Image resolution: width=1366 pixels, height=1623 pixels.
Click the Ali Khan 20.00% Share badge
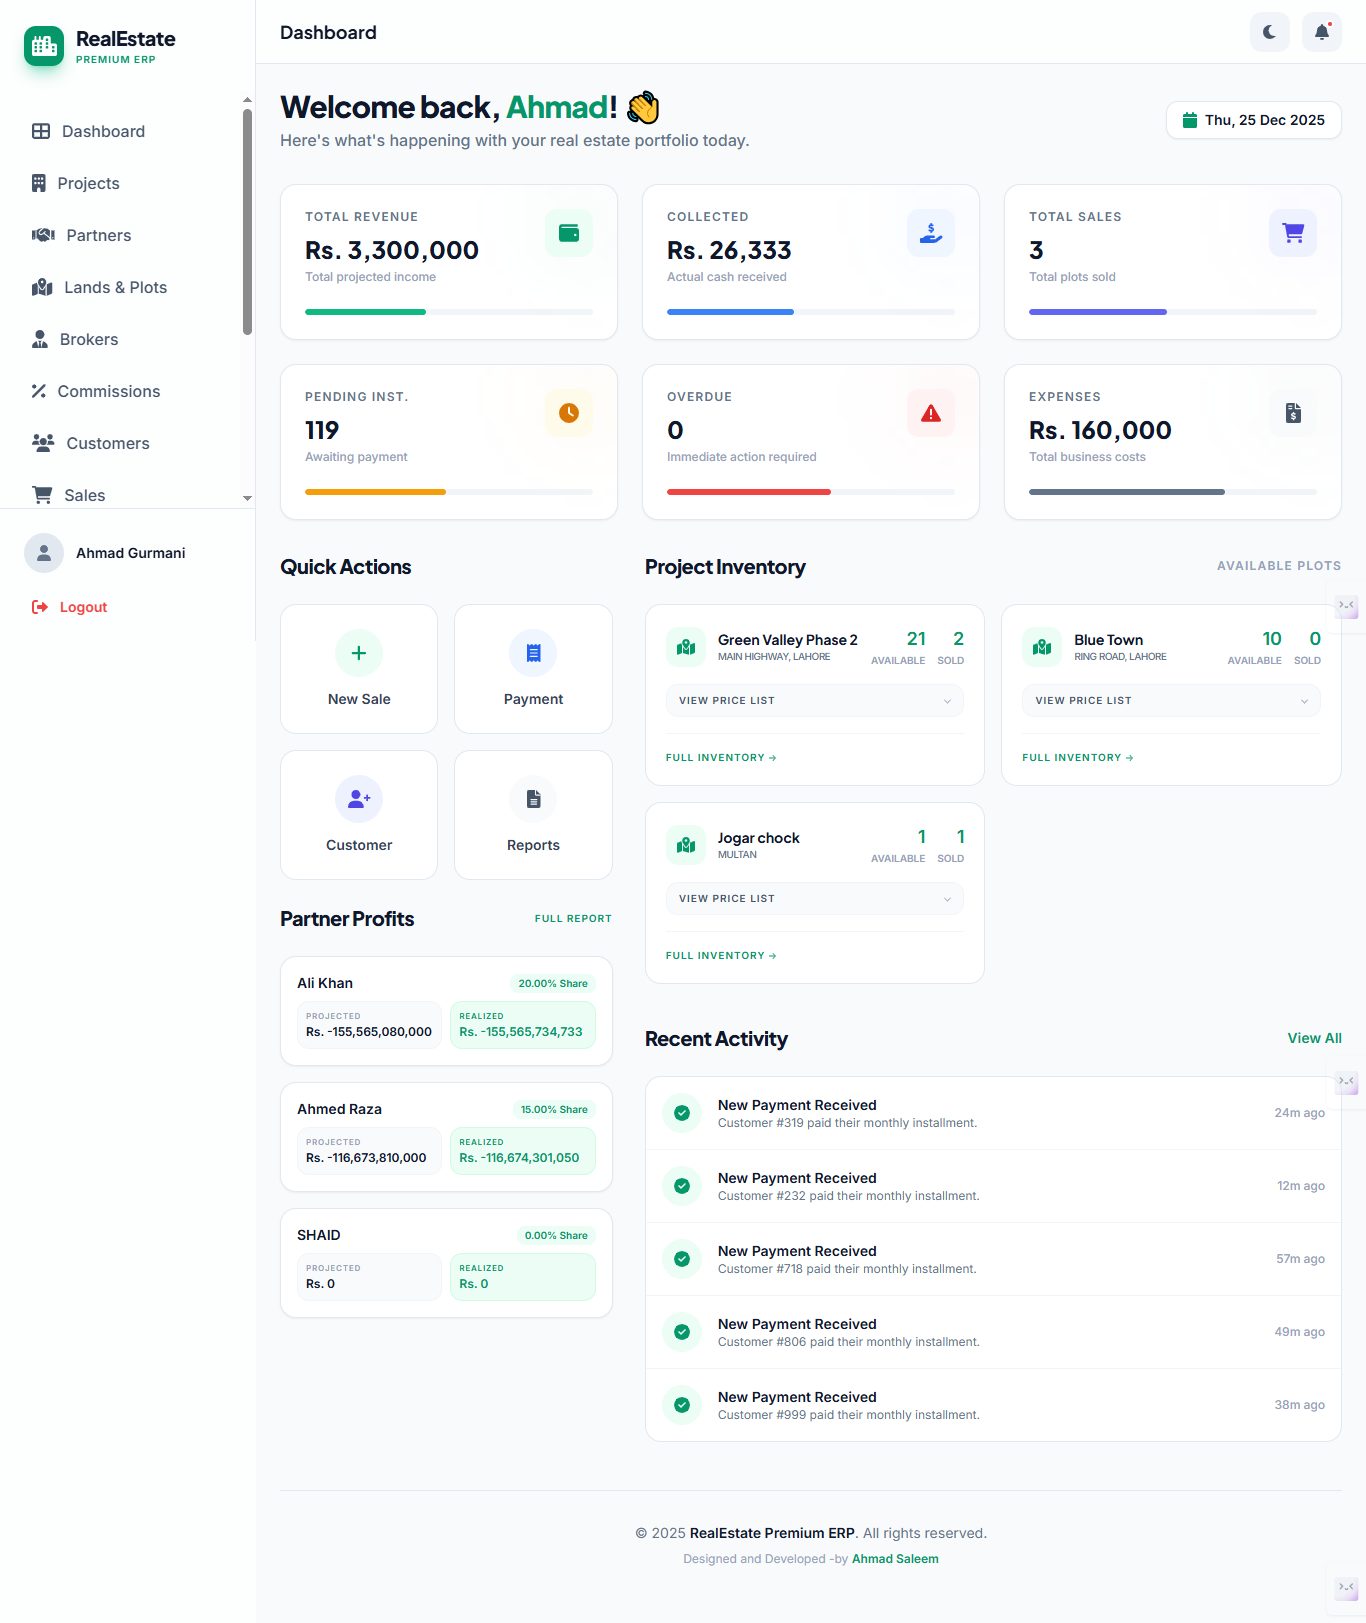553,984
